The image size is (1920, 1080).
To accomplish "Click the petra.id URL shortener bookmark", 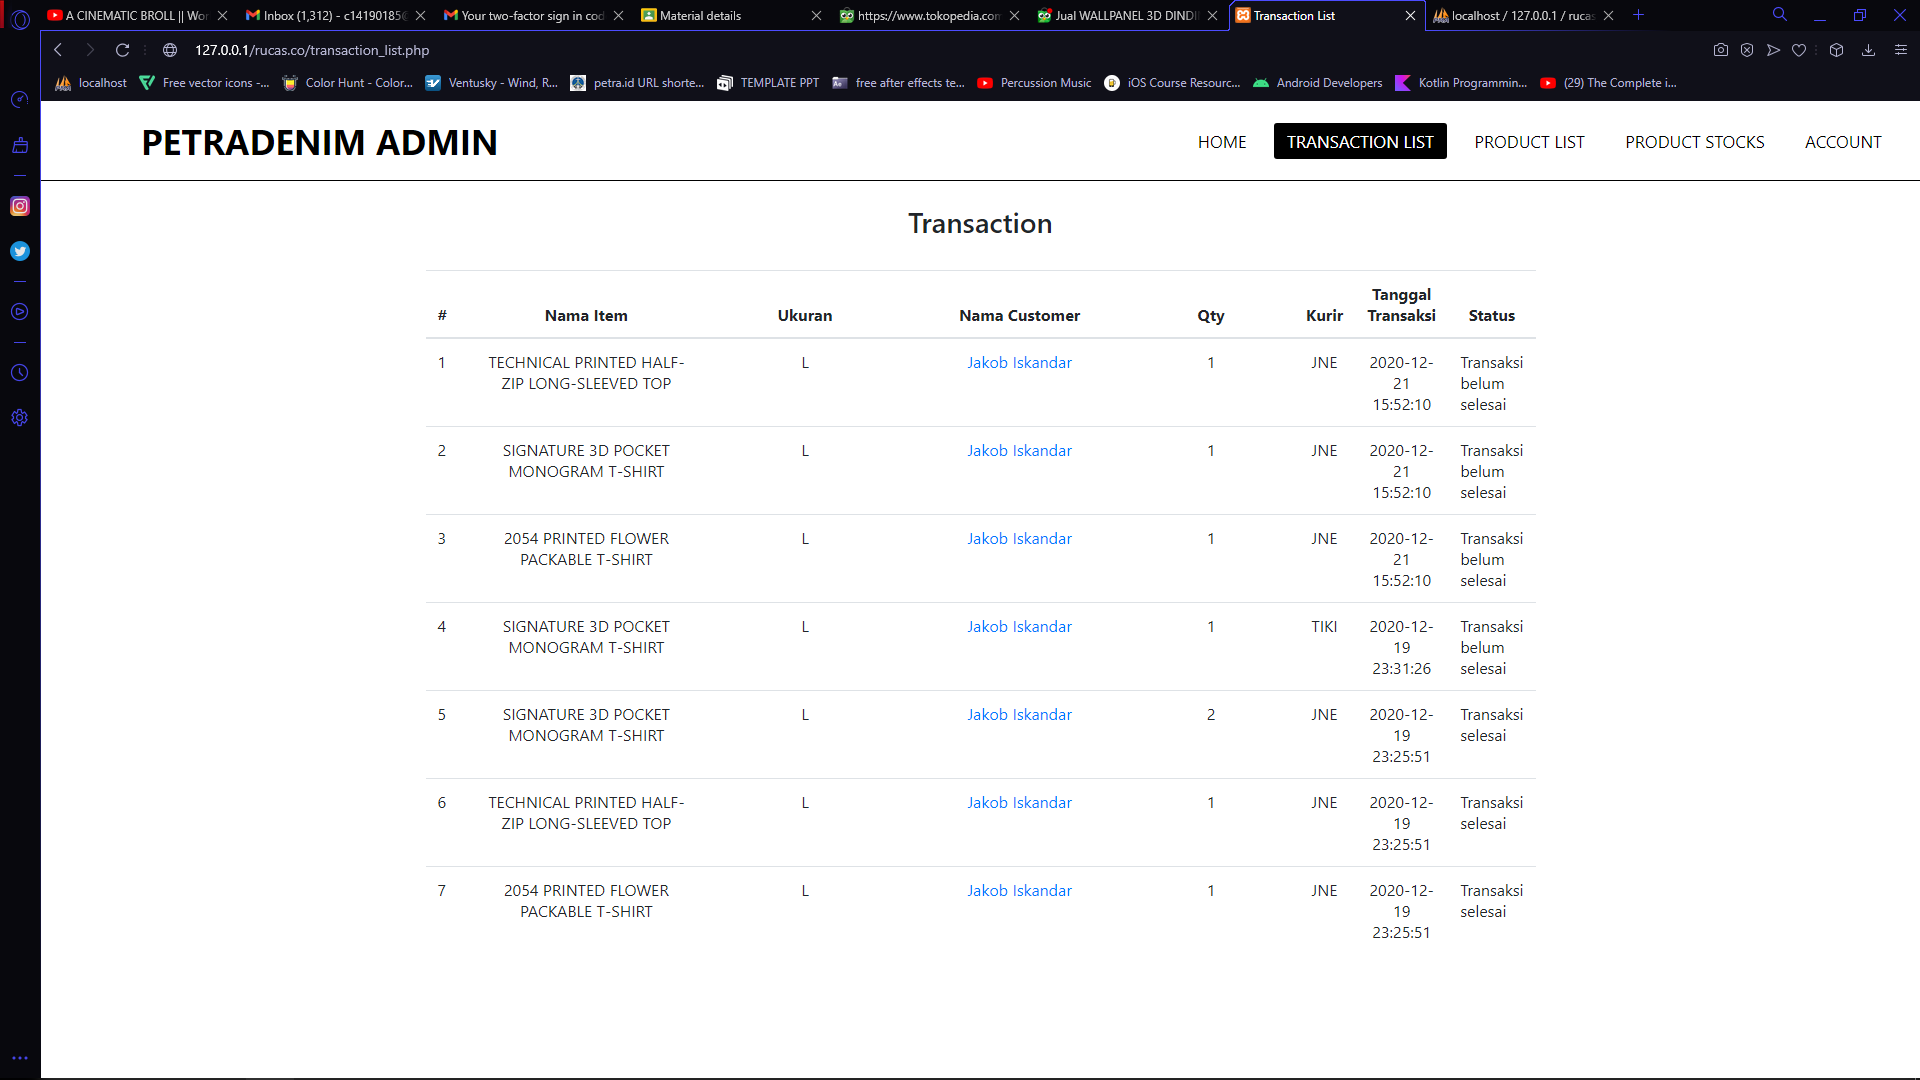I will tap(637, 83).
